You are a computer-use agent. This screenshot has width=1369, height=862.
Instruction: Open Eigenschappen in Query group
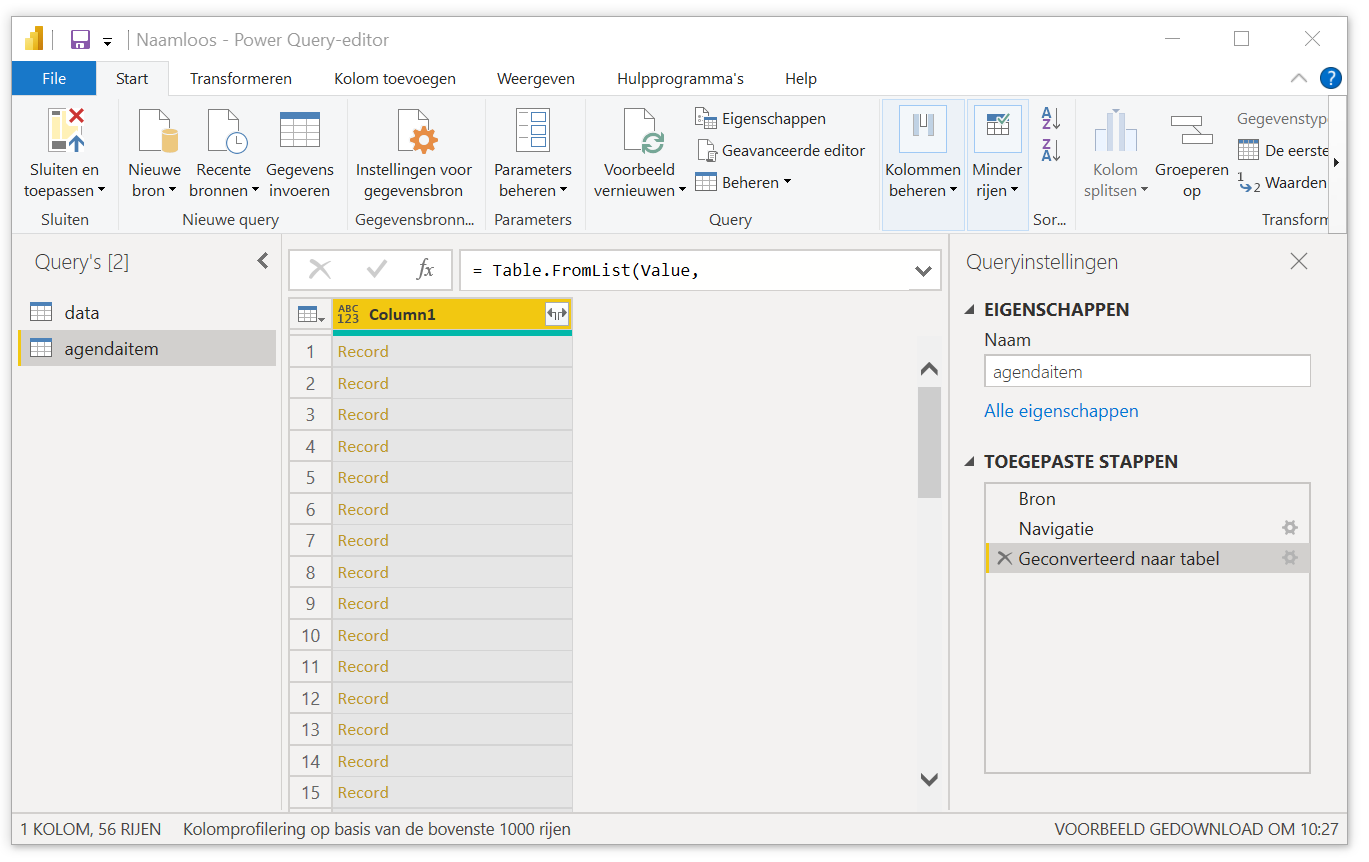(x=760, y=119)
